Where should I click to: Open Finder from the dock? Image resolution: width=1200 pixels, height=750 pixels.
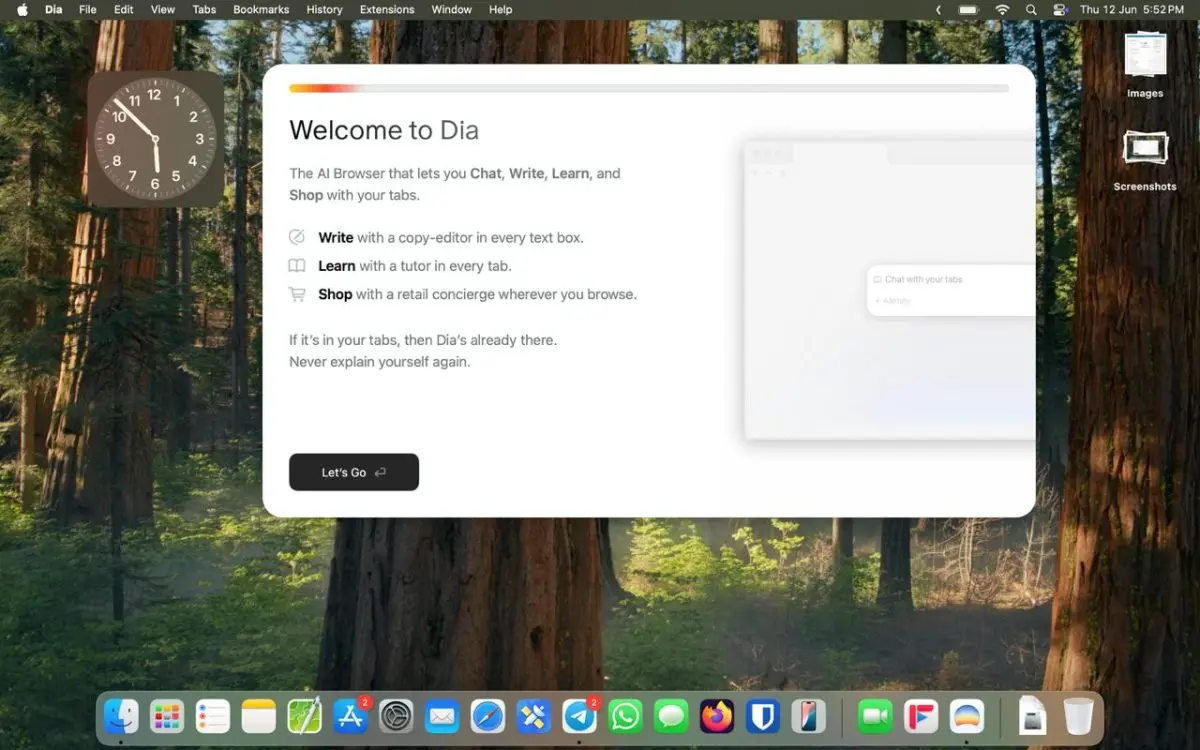point(121,716)
